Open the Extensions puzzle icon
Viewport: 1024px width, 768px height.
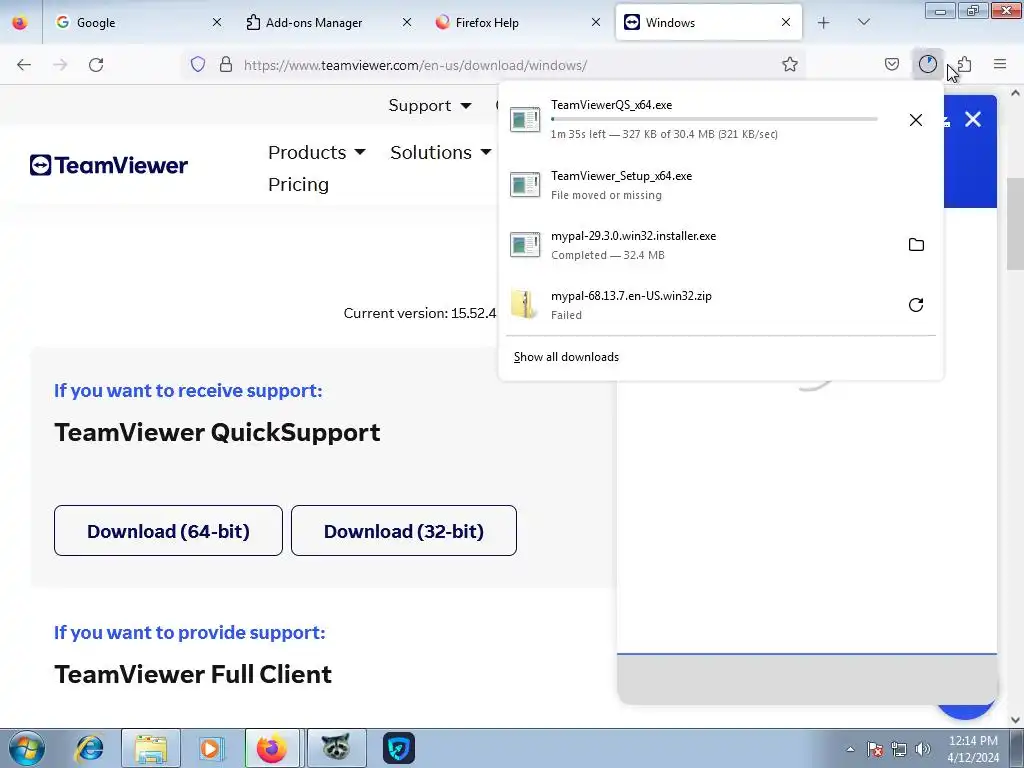(x=965, y=64)
